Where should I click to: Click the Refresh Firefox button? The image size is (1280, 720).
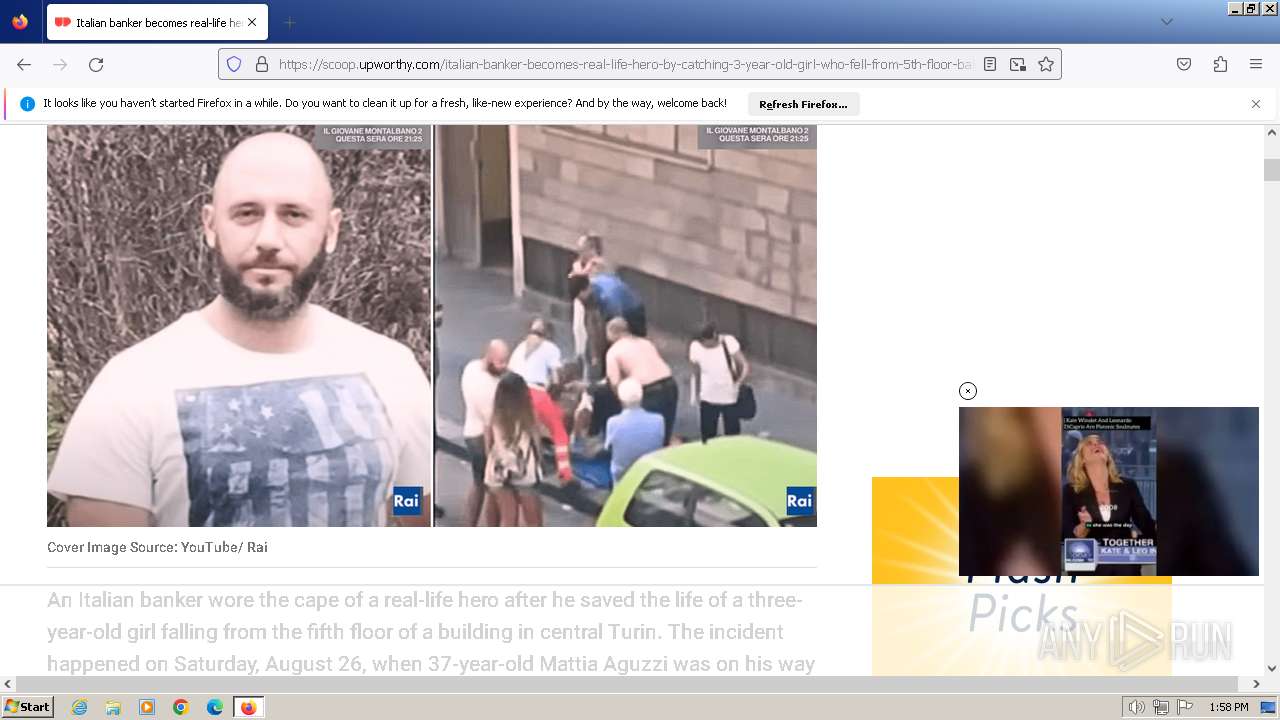pos(803,104)
